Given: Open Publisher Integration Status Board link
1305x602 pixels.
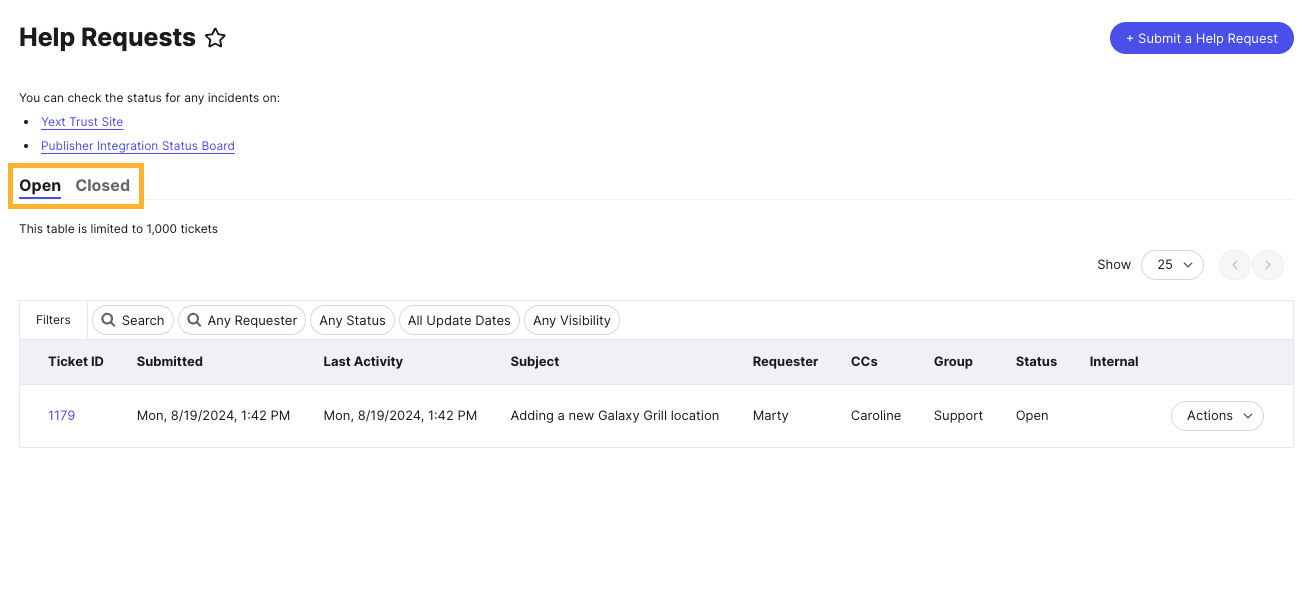Looking at the screenshot, I should (x=137, y=146).
